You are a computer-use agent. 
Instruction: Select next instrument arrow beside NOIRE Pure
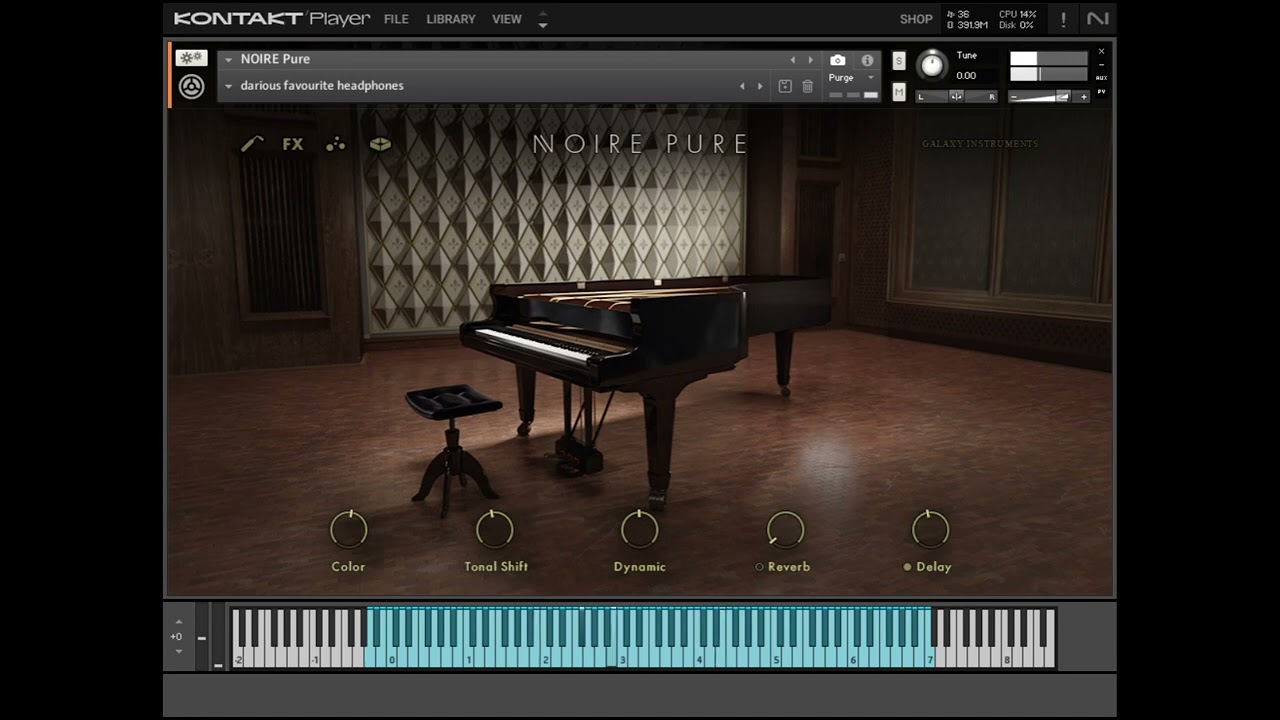(x=811, y=60)
